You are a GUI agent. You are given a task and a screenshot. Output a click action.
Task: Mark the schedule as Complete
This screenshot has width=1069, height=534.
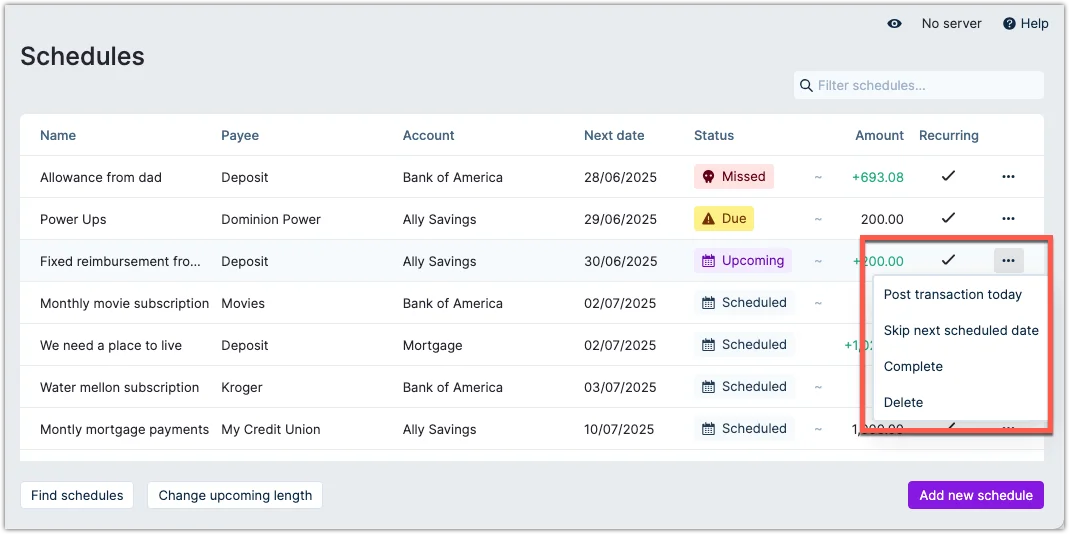tap(913, 367)
